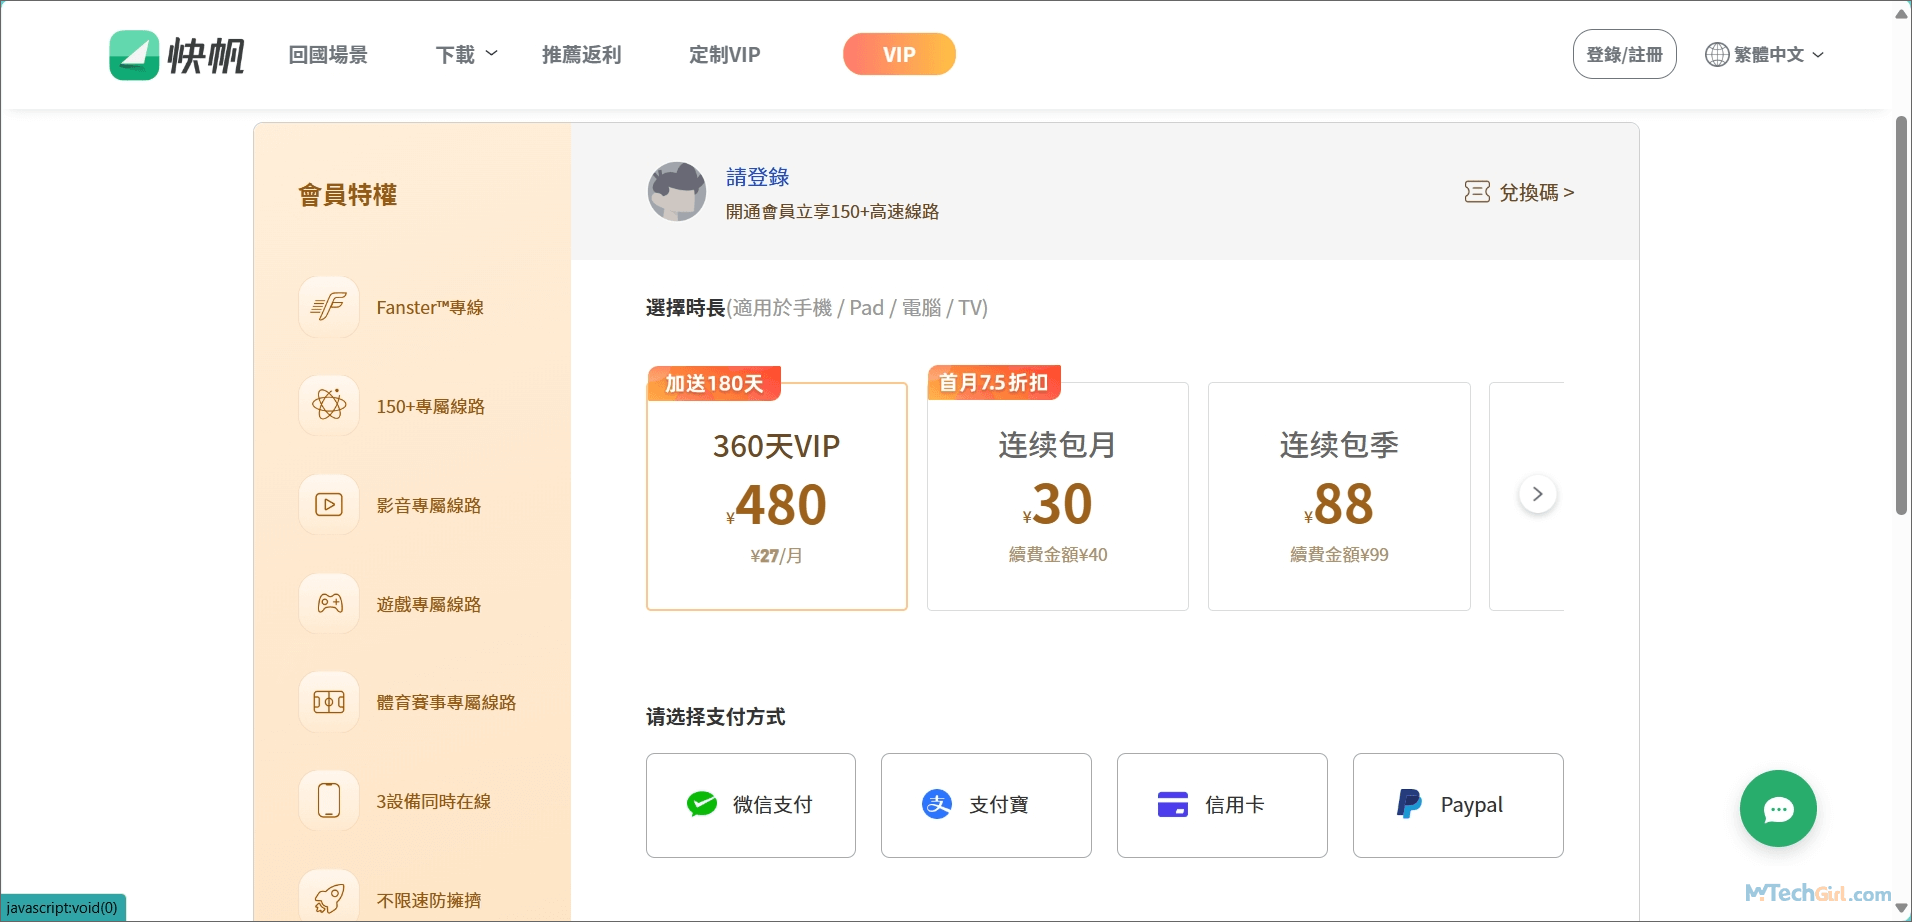Go to 推薦返利 page
Viewport: 1912px width, 922px height.
[581, 55]
